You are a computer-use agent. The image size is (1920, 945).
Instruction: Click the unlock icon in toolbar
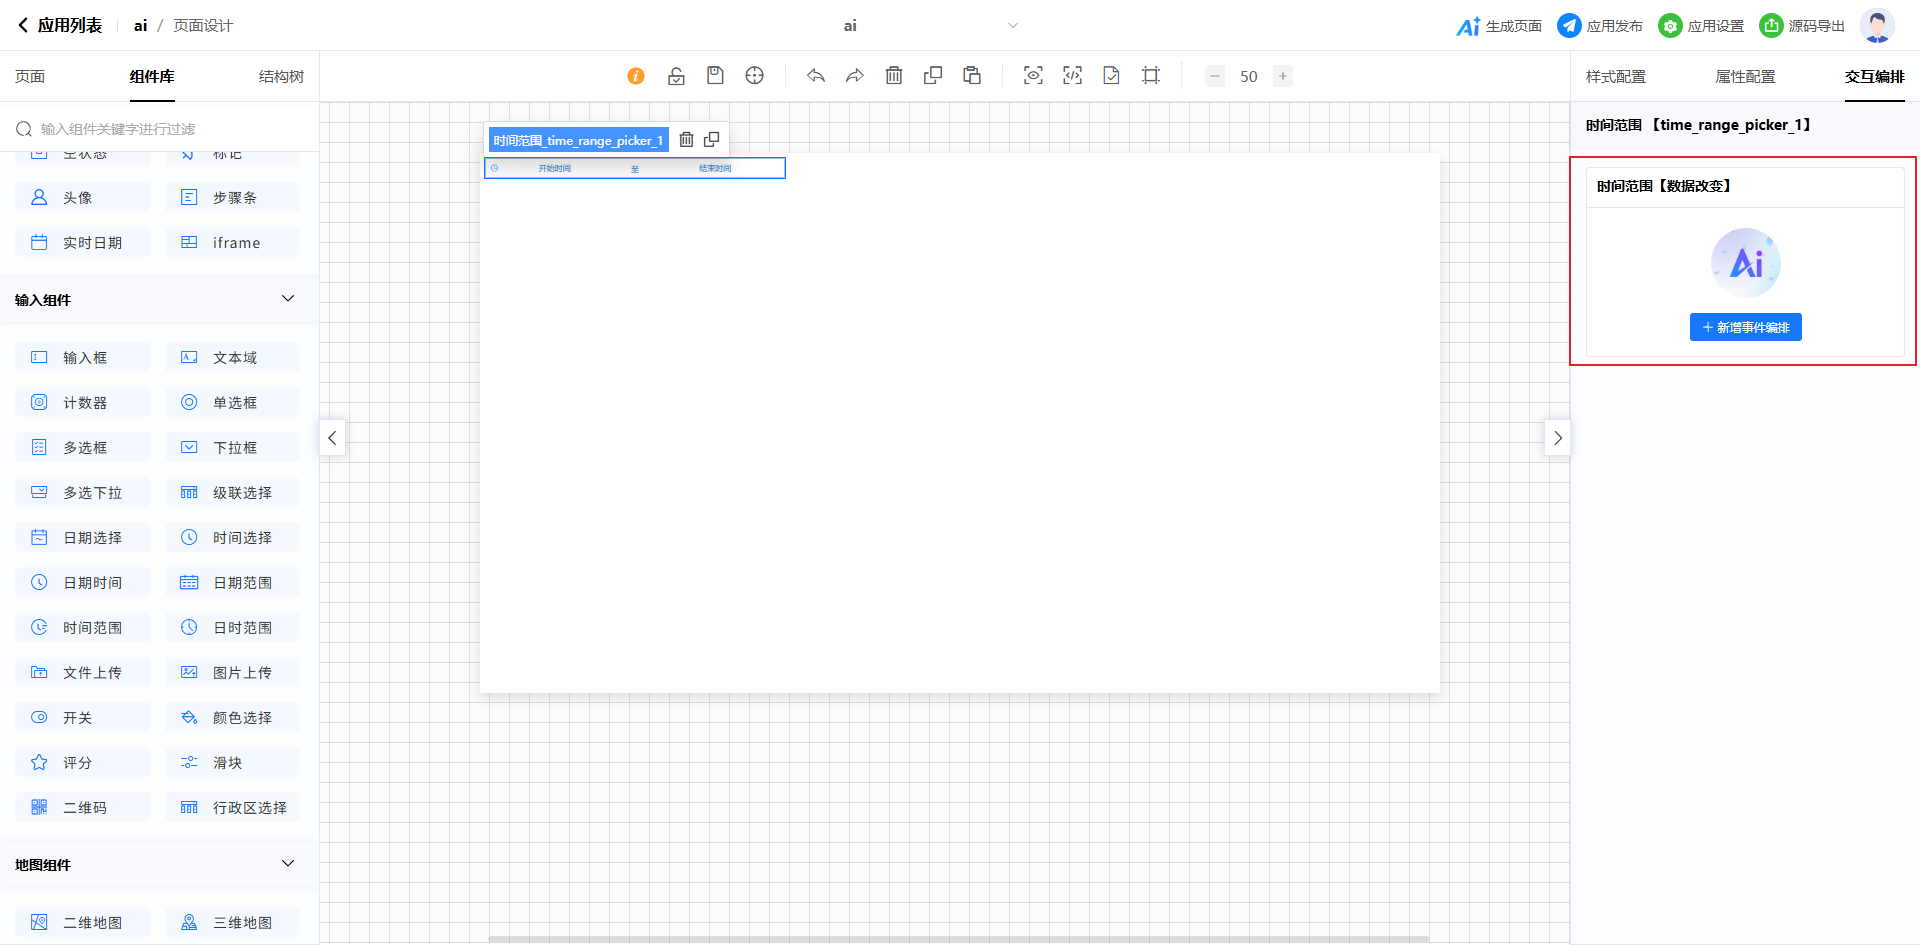click(x=676, y=76)
